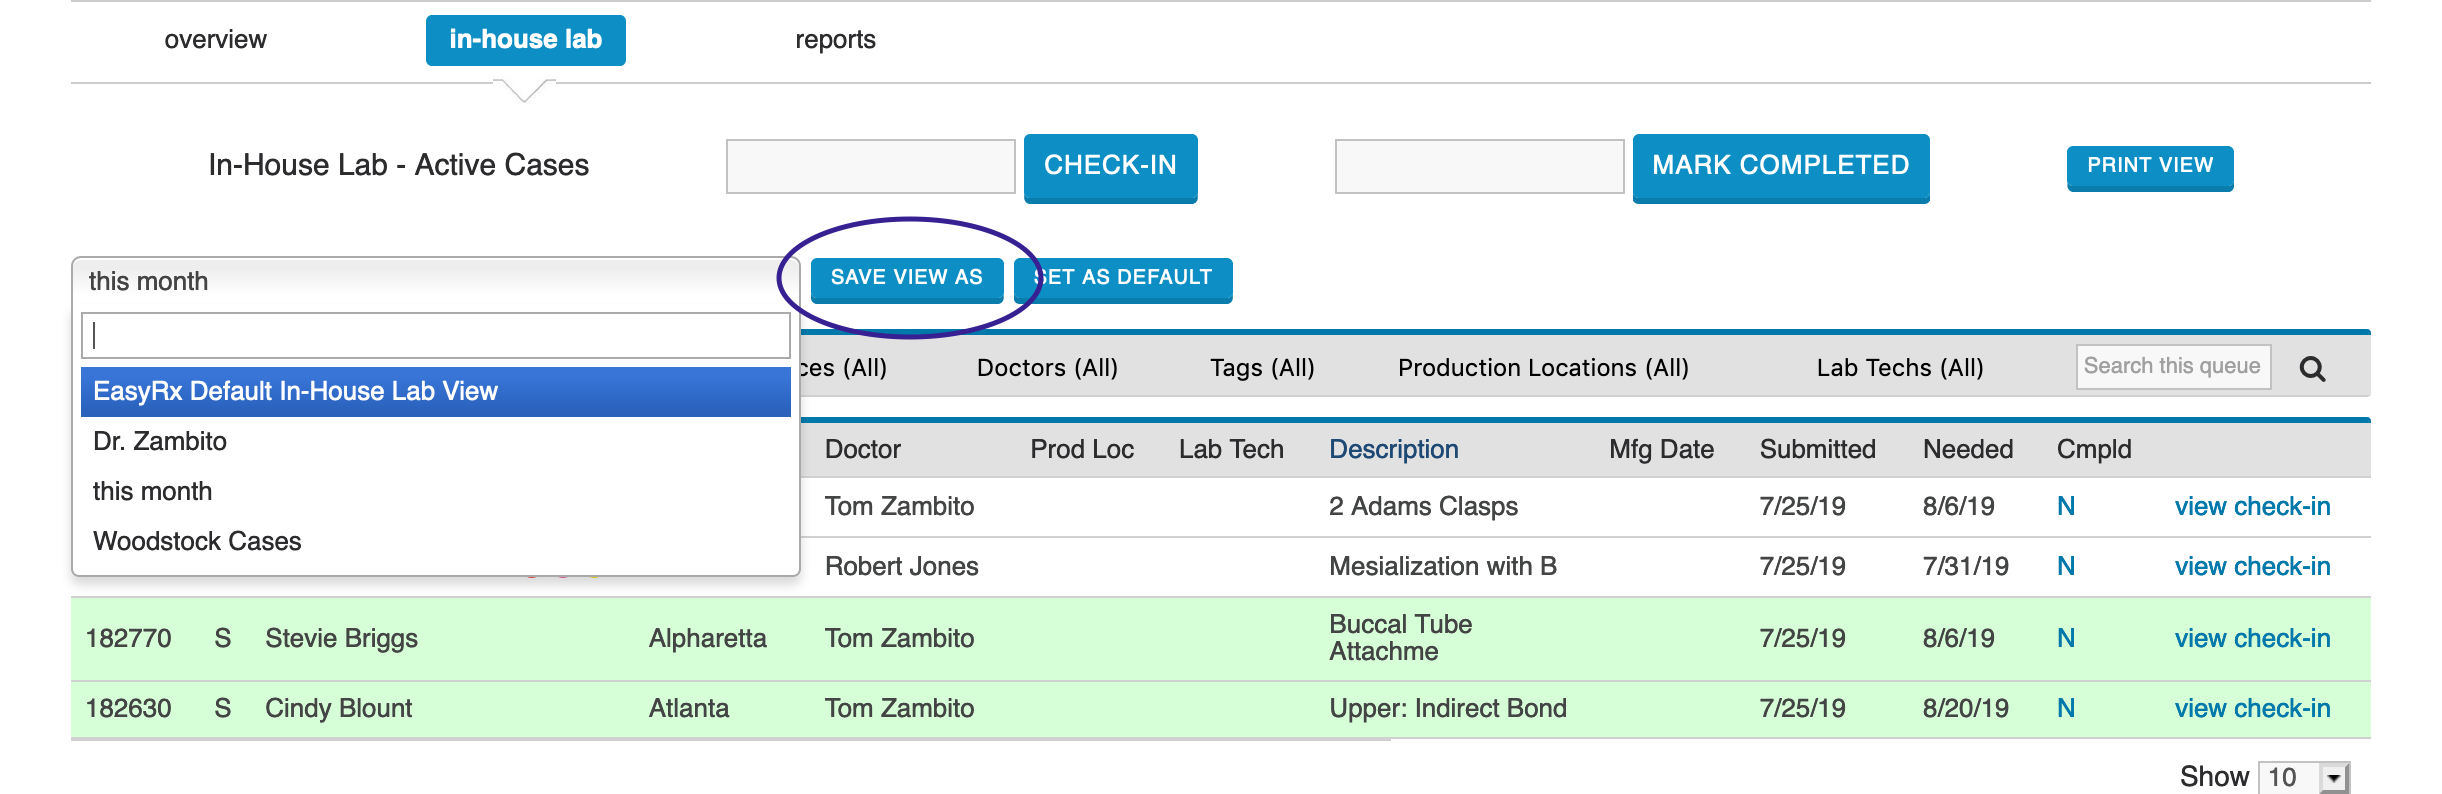2442x794 pixels.
Task: Expand the Doctors (All) filter
Action: [1047, 368]
